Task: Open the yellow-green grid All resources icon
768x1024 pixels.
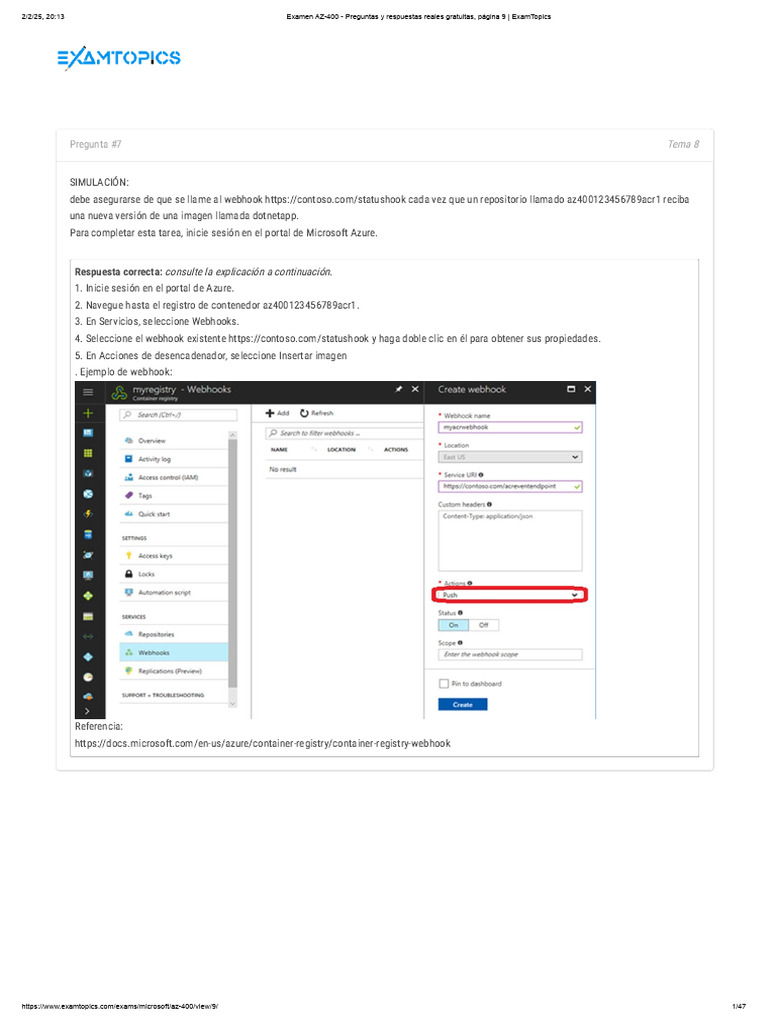Action: pyautogui.click(x=88, y=453)
